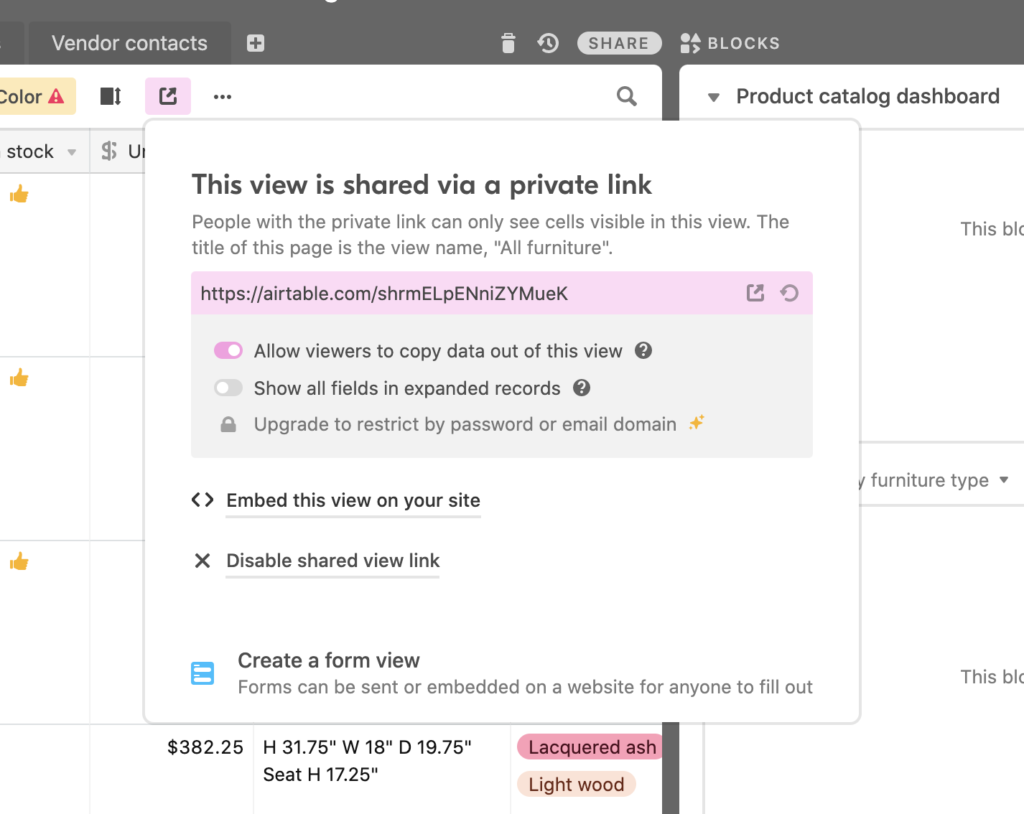Image resolution: width=1024 pixels, height=814 pixels.
Task: Regenerate the private share link URL
Action: pyautogui.click(x=789, y=293)
